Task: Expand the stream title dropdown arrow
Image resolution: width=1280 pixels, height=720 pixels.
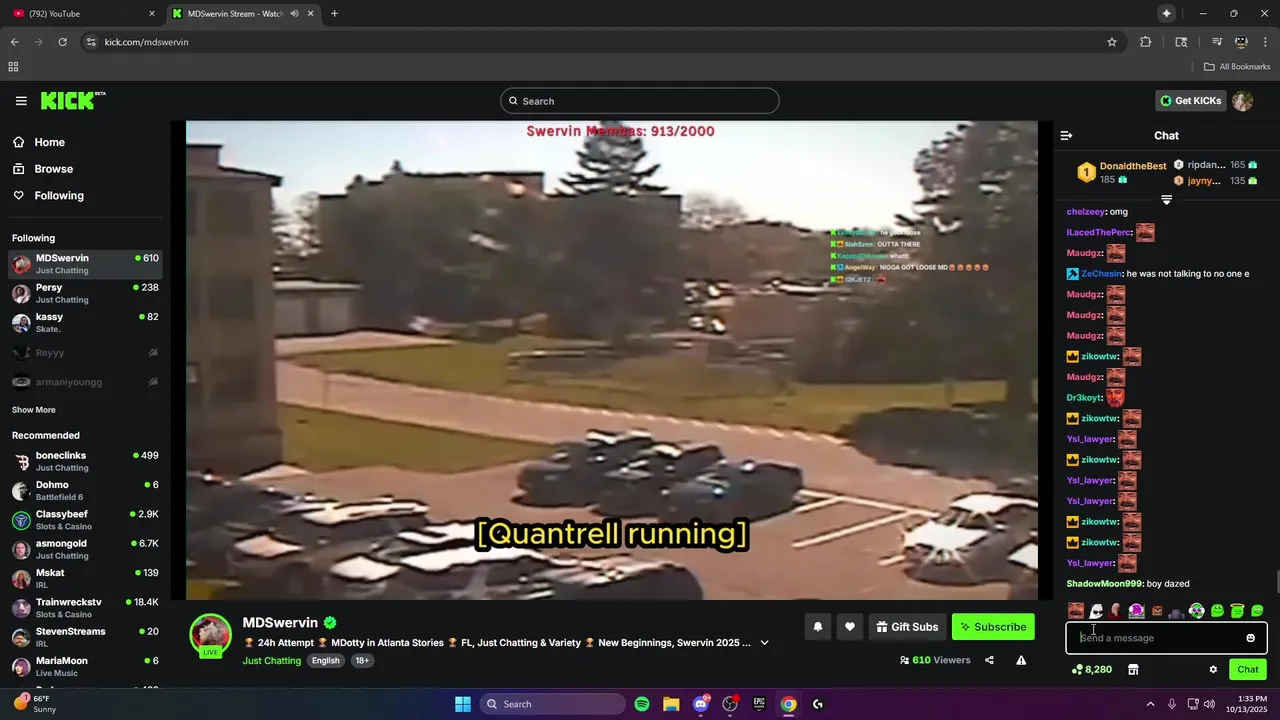Action: pyautogui.click(x=765, y=643)
